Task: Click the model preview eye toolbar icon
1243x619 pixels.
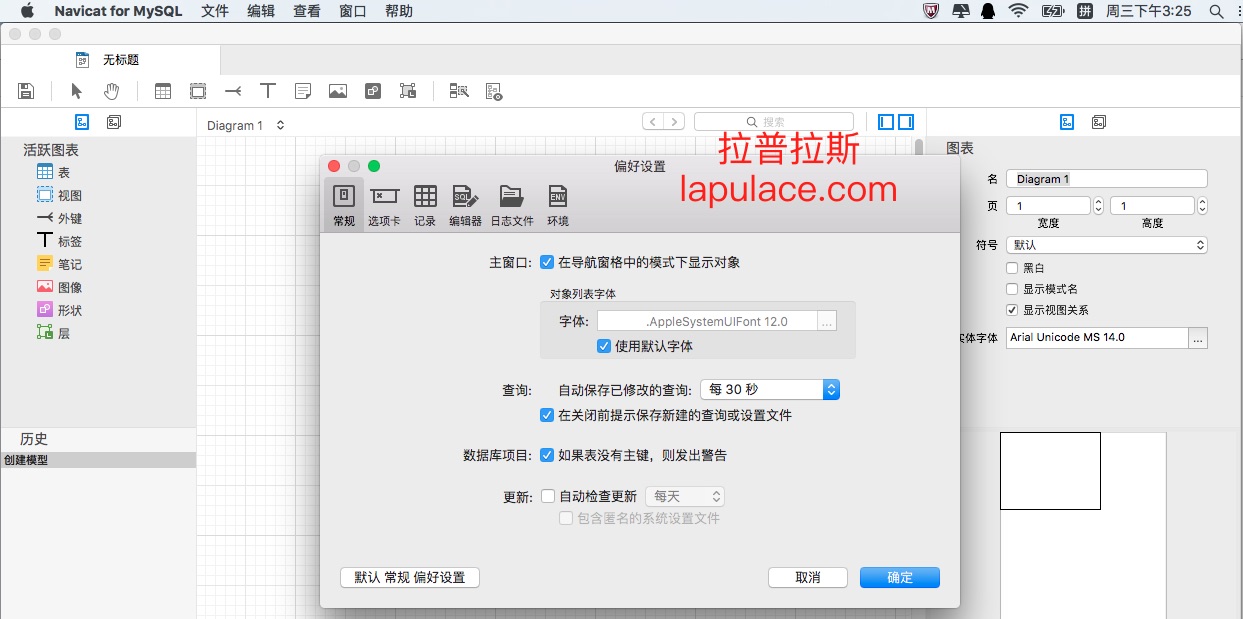Action: (494, 92)
